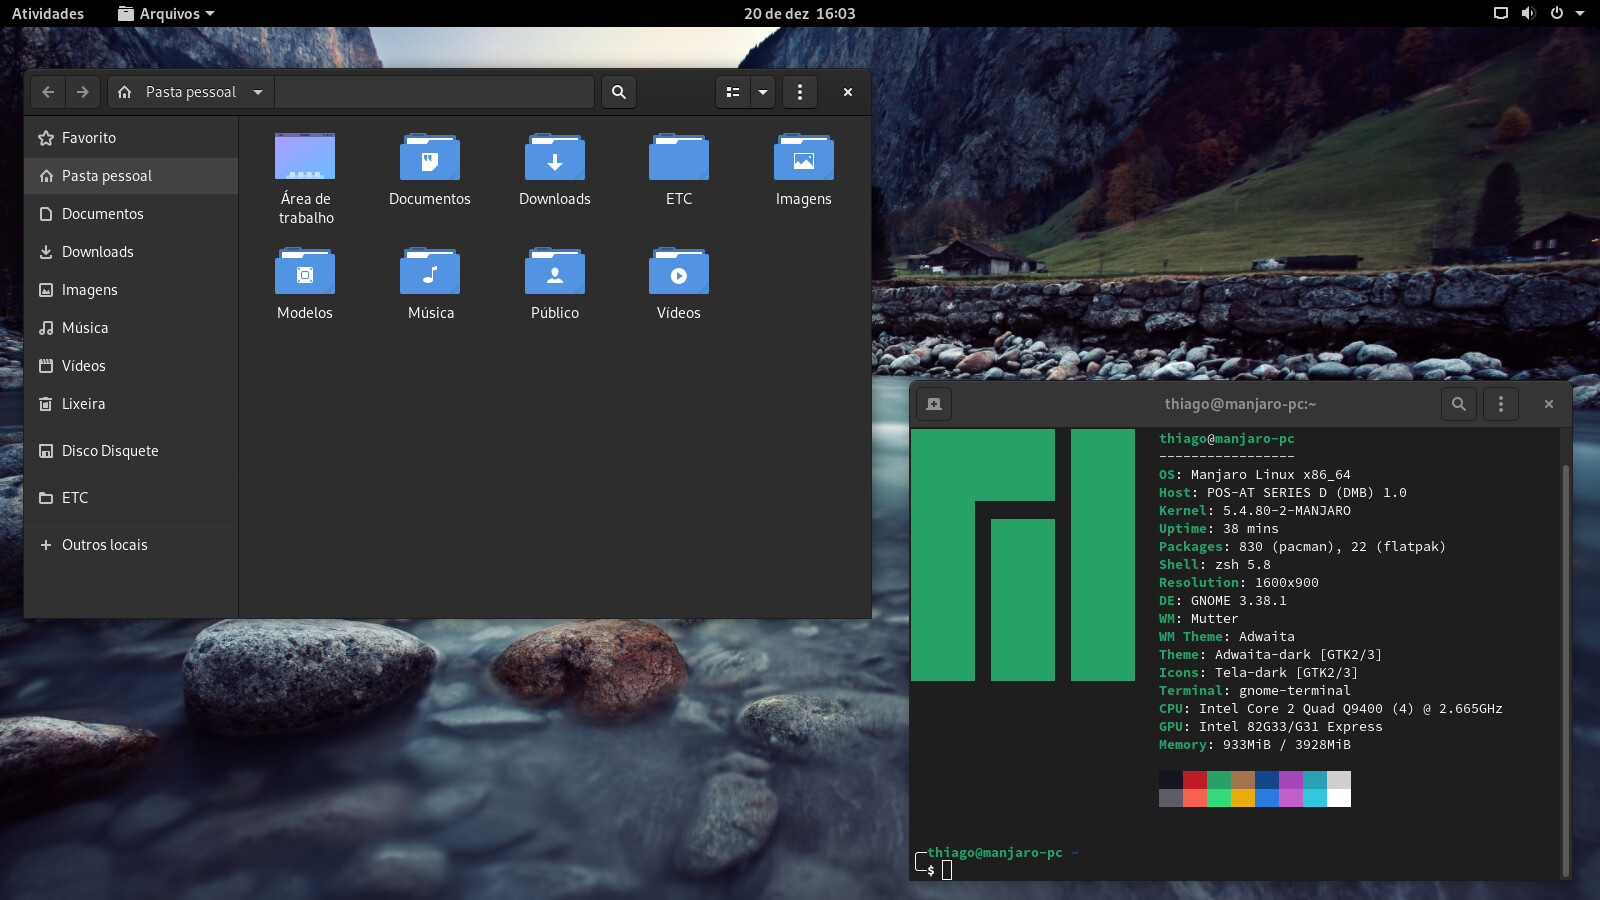1600x900 pixels.
Task: Open the Vídeos folder in the grid
Action: pos(679,273)
